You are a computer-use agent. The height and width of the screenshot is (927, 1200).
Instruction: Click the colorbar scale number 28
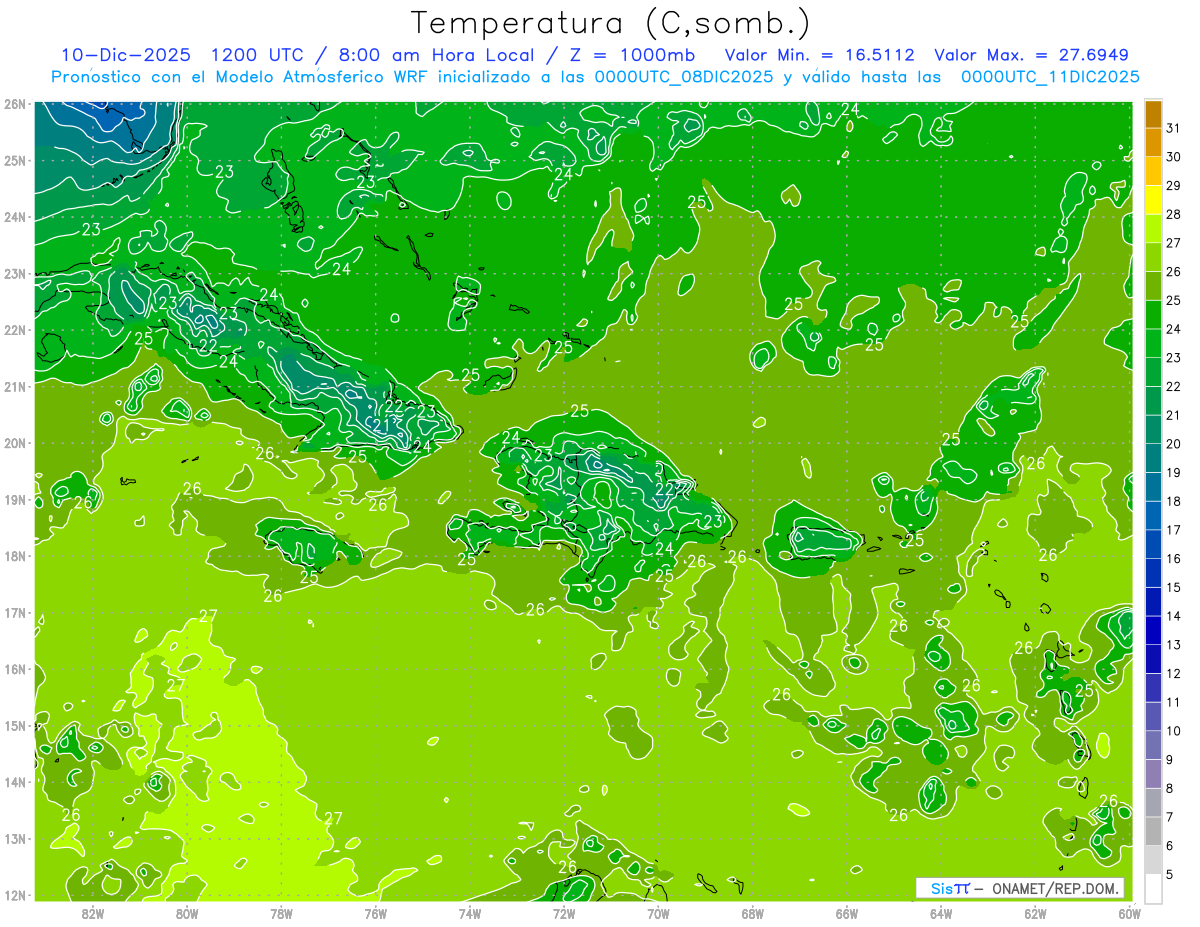[x=1173, y=214]
